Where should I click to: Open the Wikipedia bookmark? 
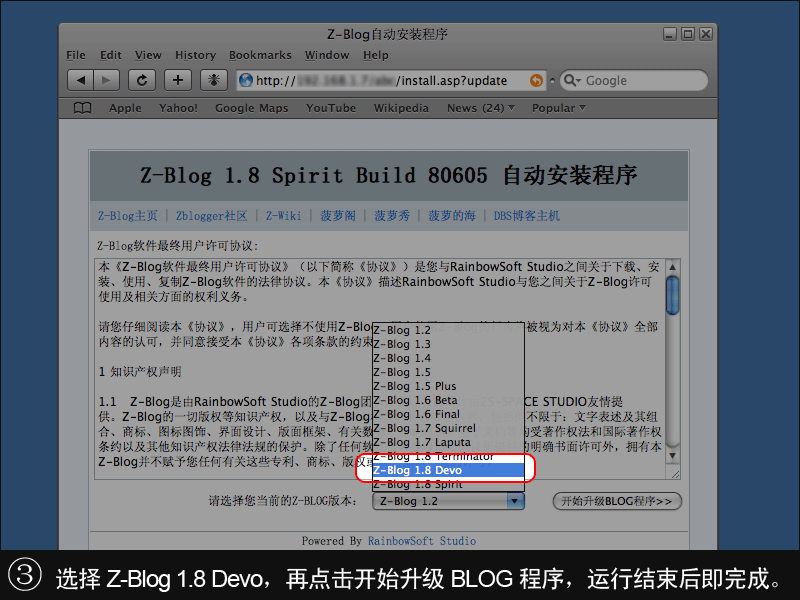point(401,108)
